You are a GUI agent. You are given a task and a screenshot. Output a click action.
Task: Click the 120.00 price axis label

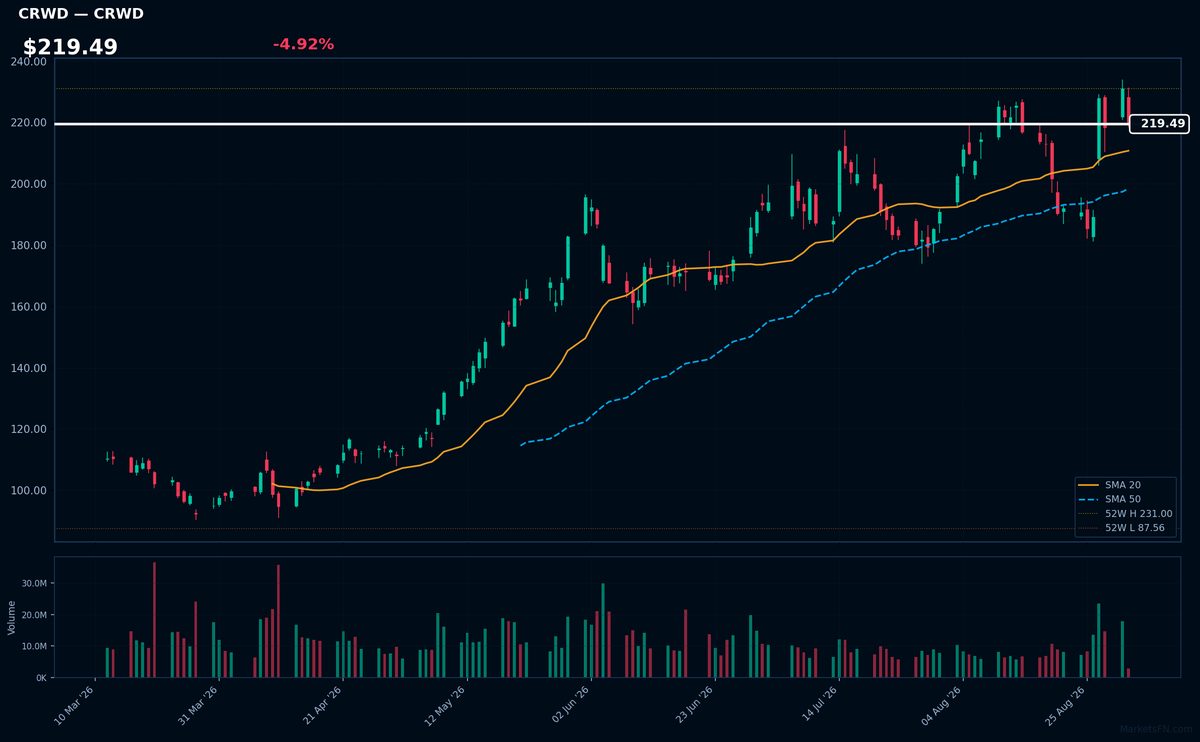coord(29,430)
